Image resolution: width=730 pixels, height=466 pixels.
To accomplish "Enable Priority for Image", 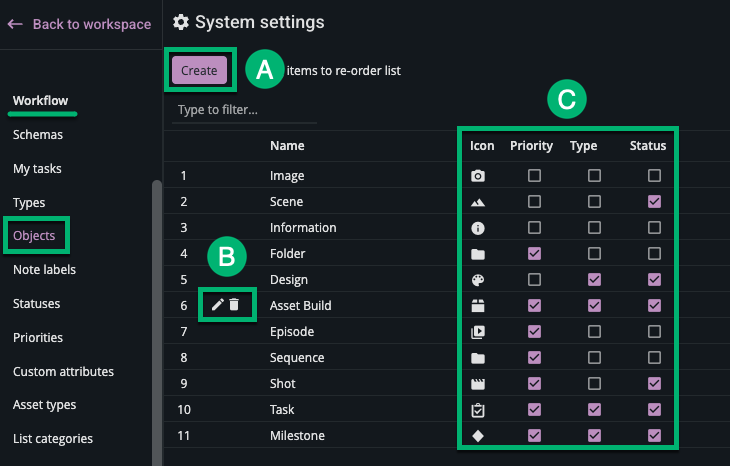I will click(534, 176).
